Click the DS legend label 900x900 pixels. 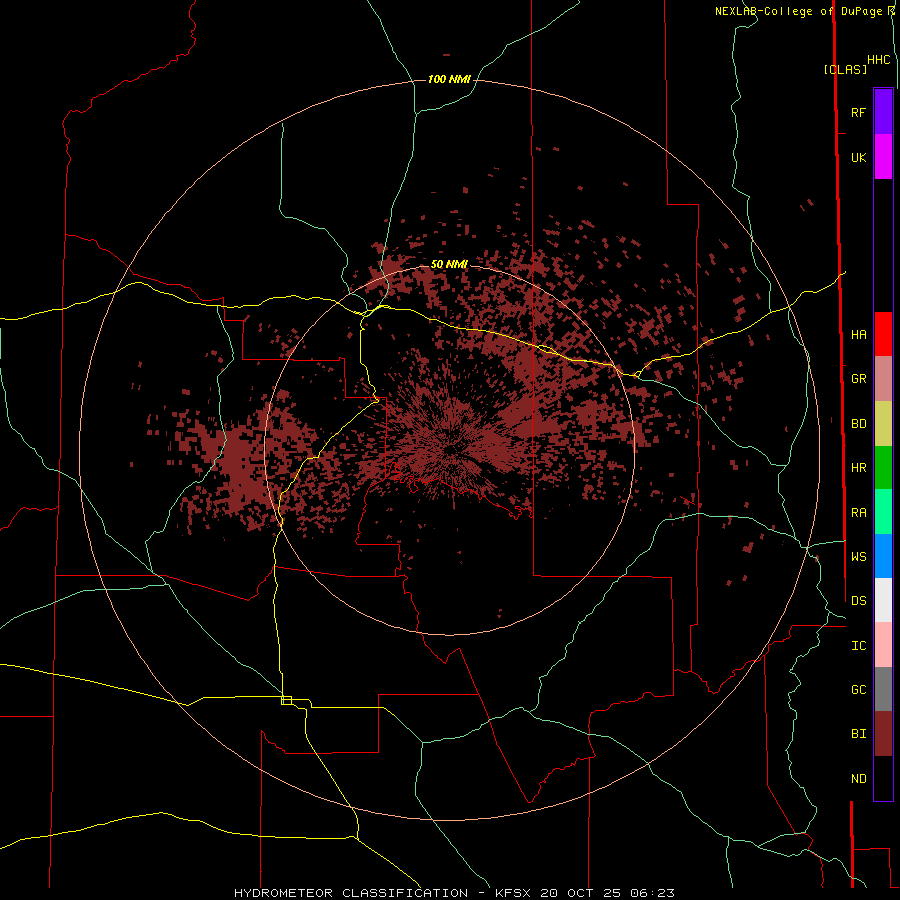tap(858, 600)
